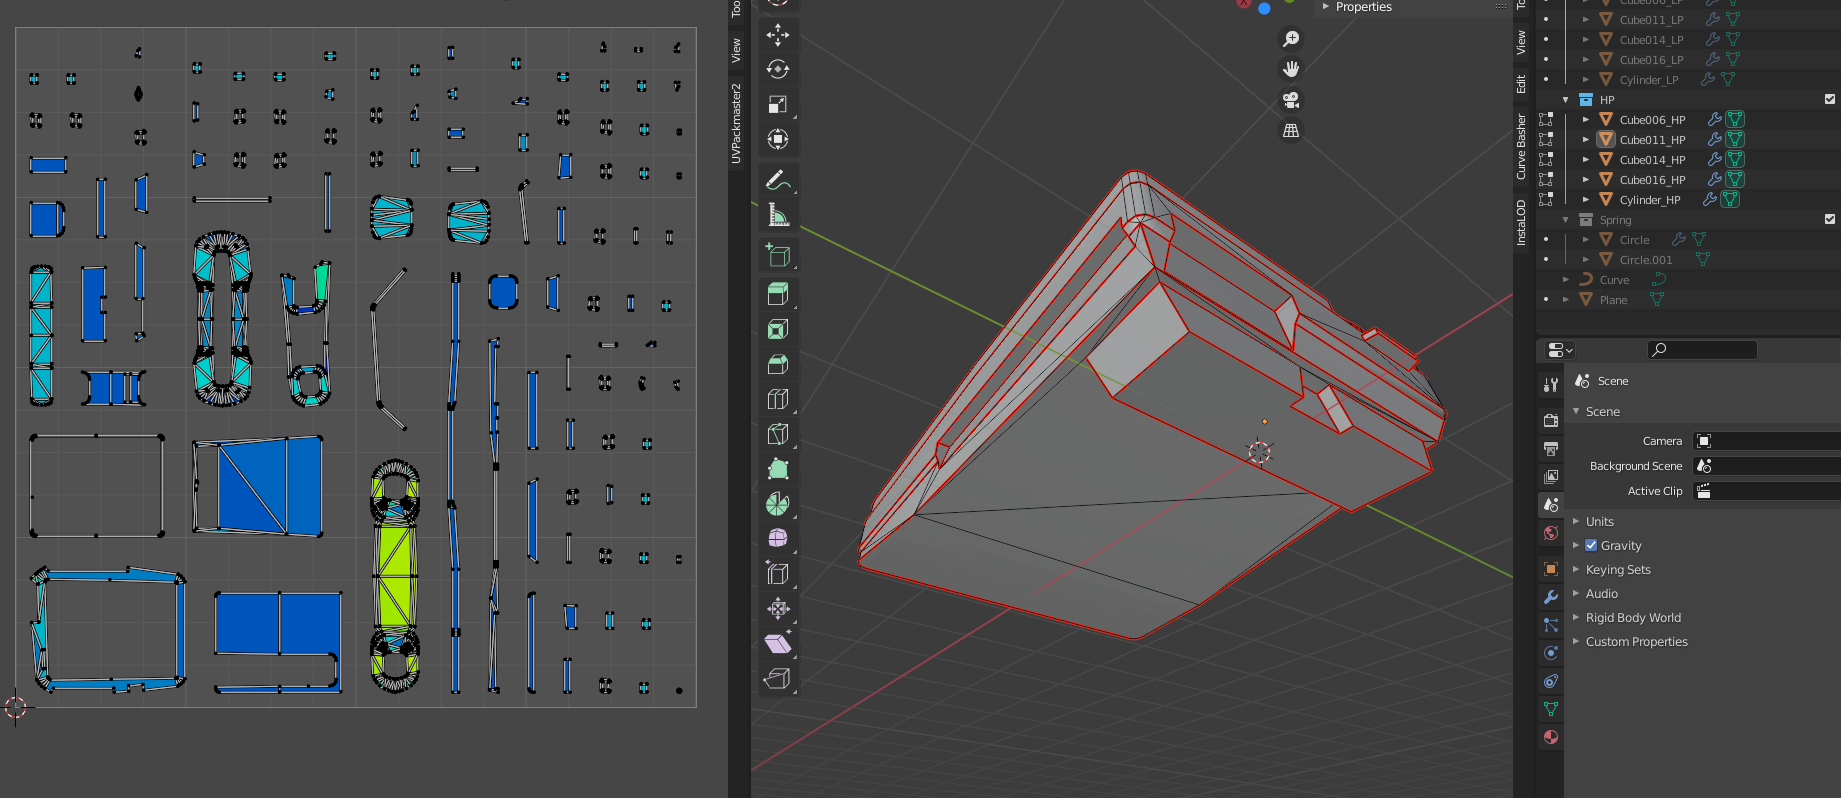Viewport: 1841px width, 798px height.
Task: Open the Curve Basher sidebar tab
Action: (1521, 146)
